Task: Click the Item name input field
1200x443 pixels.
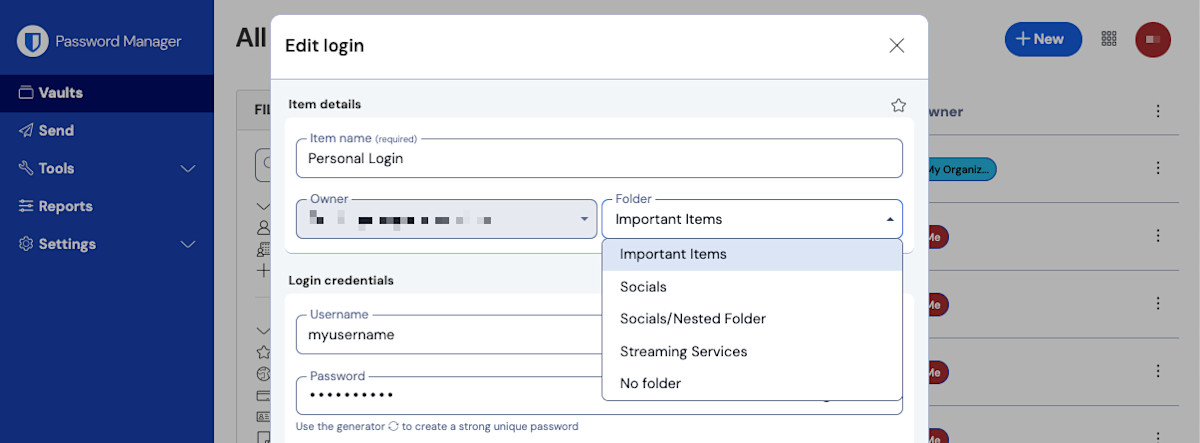Action: [x=599, y=158]
